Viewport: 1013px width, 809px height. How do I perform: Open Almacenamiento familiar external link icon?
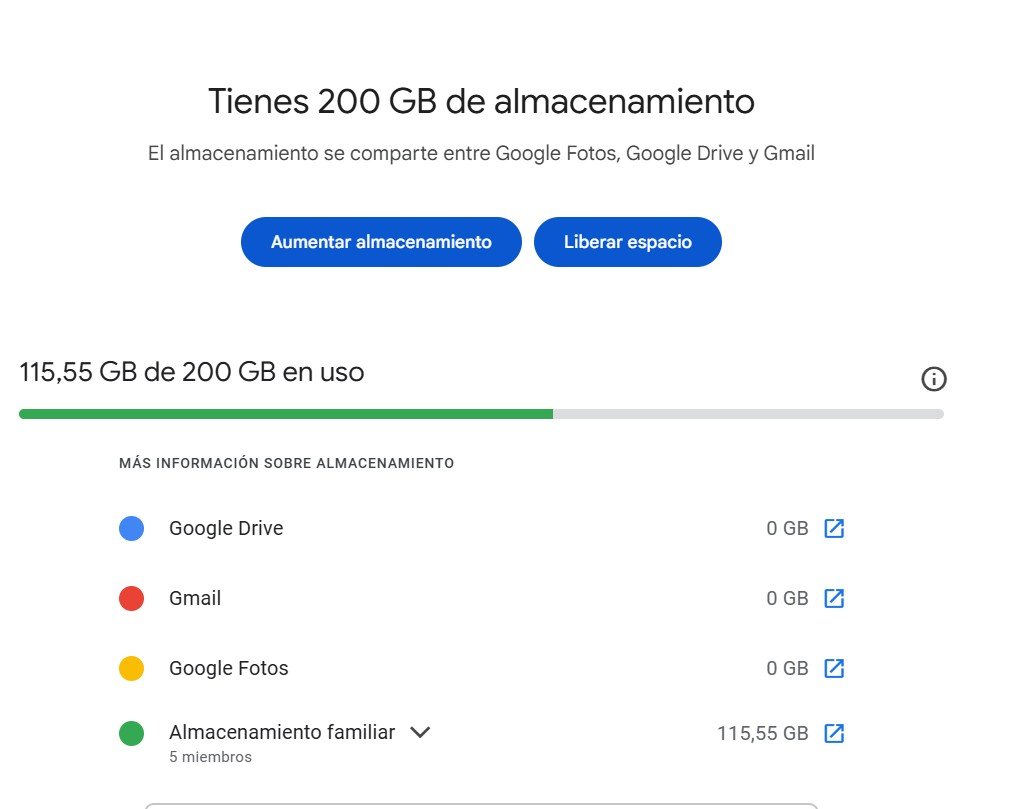click(x=834, y=733)
